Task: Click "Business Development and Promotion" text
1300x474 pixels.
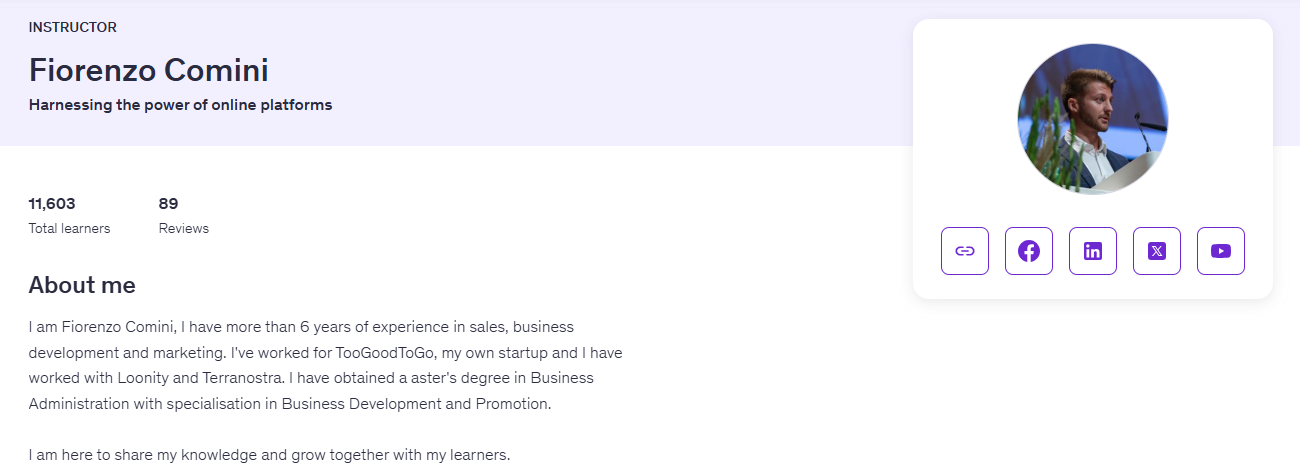Action: click(415, 404)
